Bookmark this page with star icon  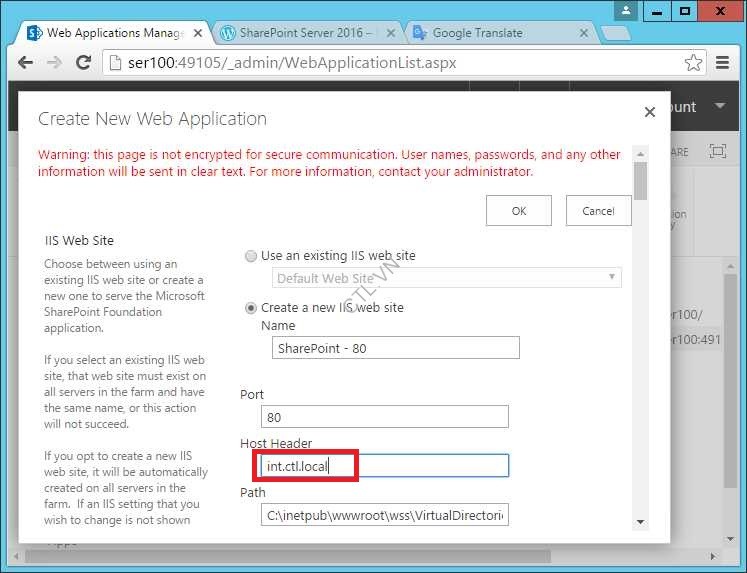[693, 63]
